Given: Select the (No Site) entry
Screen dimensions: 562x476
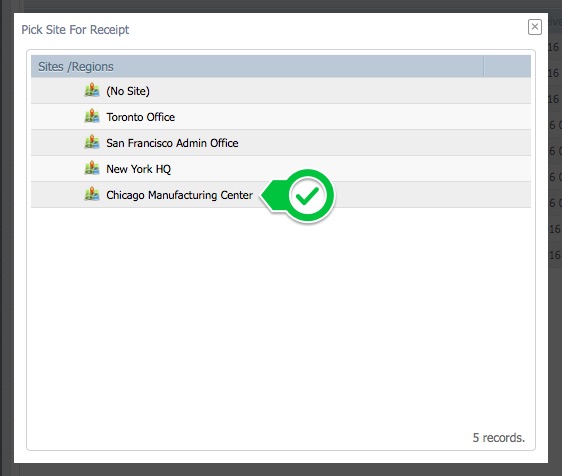Looking at the screenshot, I should tap(281, 91).
